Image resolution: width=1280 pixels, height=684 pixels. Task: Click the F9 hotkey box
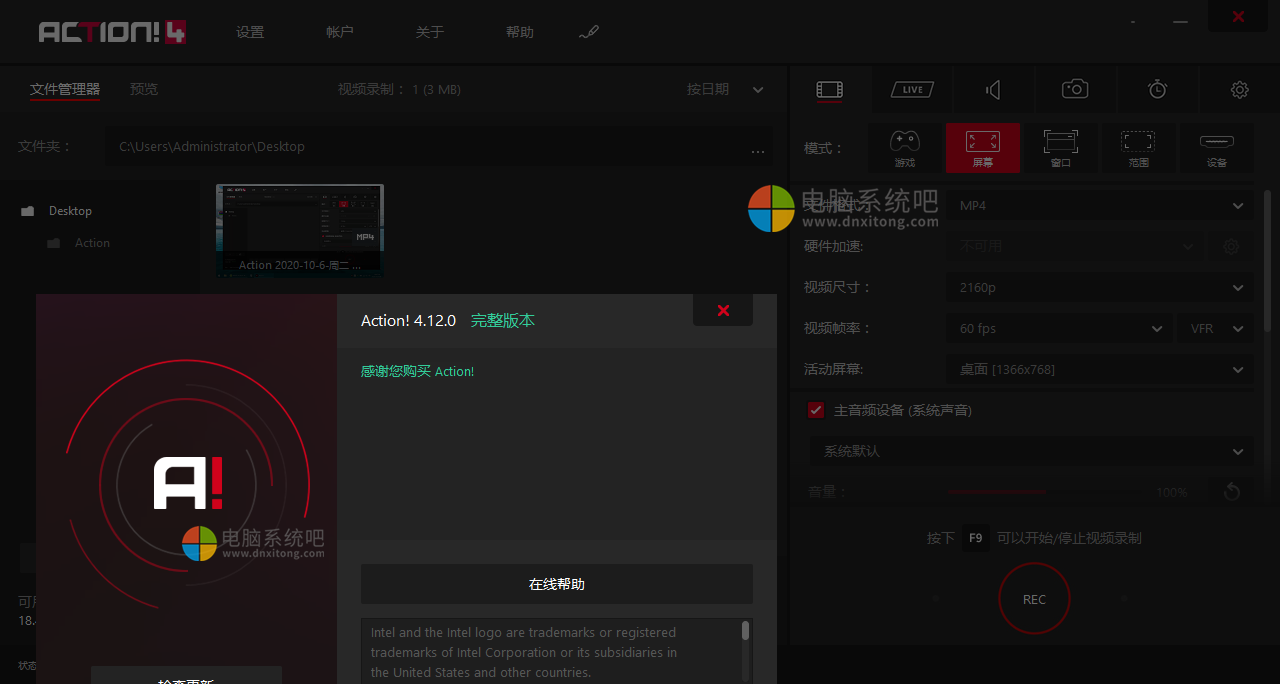pos(976,538)
